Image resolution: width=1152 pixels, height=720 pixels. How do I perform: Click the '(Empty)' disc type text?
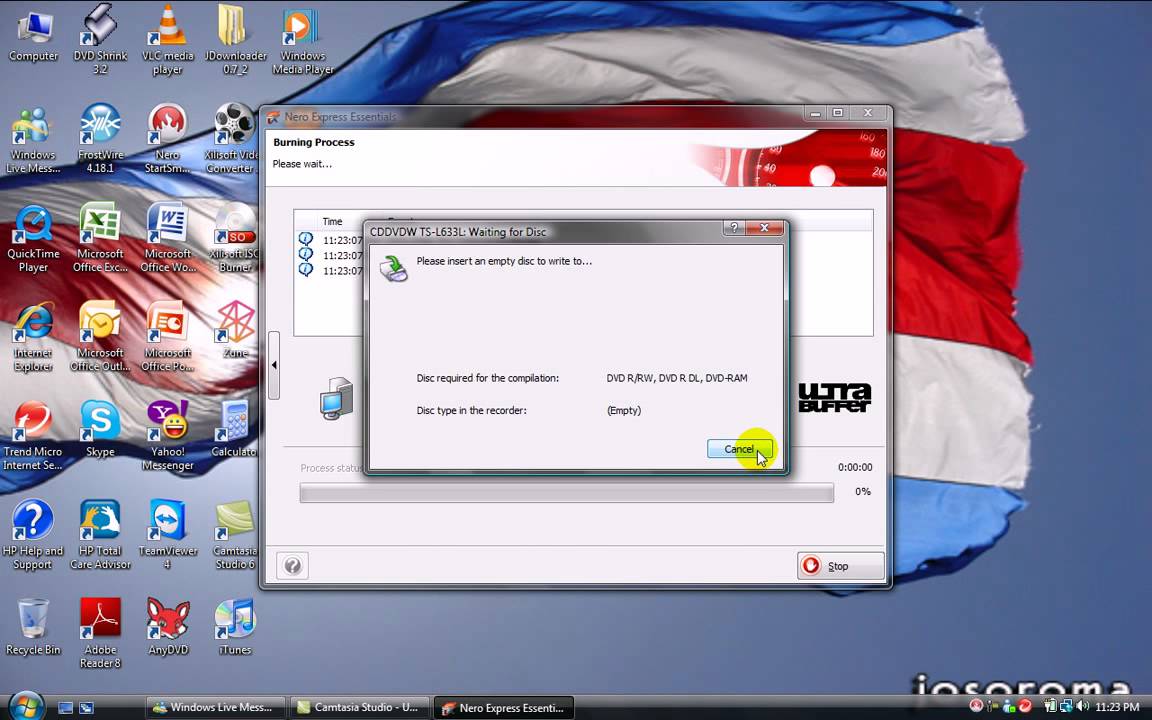[x=624, y=411]
